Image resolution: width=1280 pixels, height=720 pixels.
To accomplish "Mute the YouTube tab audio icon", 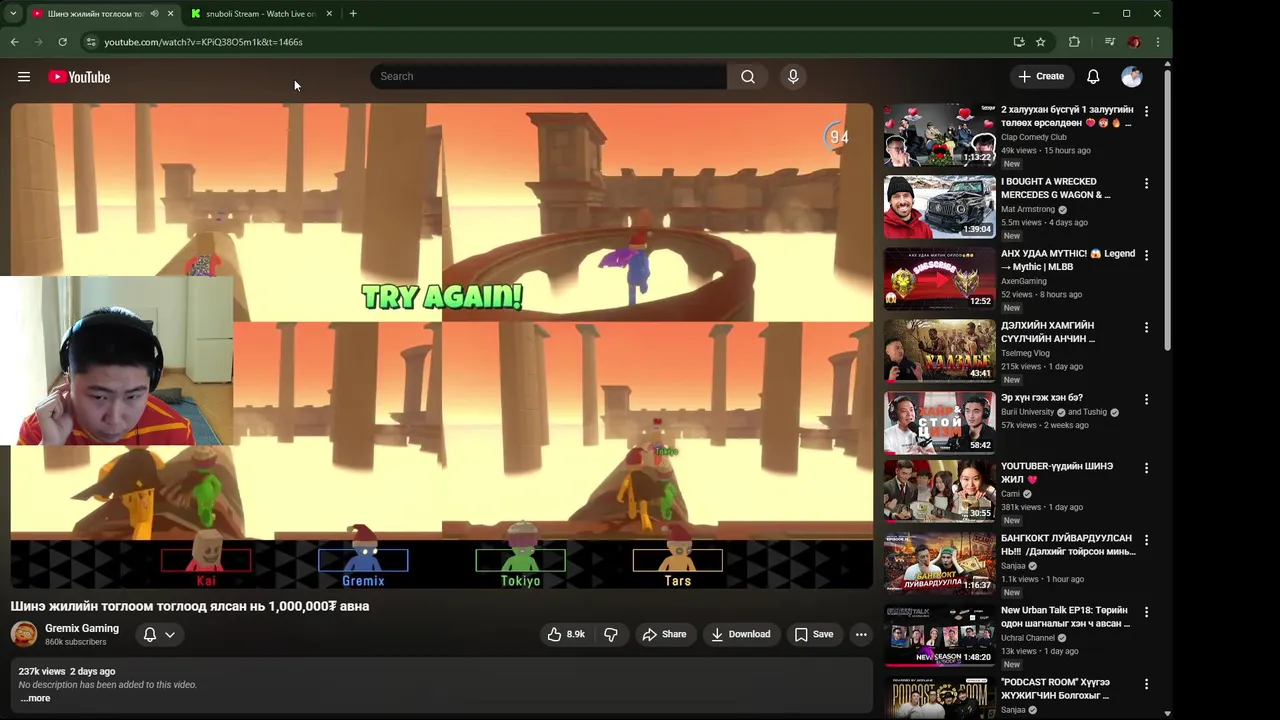I will pyautogui.click(x=154, y=14).
